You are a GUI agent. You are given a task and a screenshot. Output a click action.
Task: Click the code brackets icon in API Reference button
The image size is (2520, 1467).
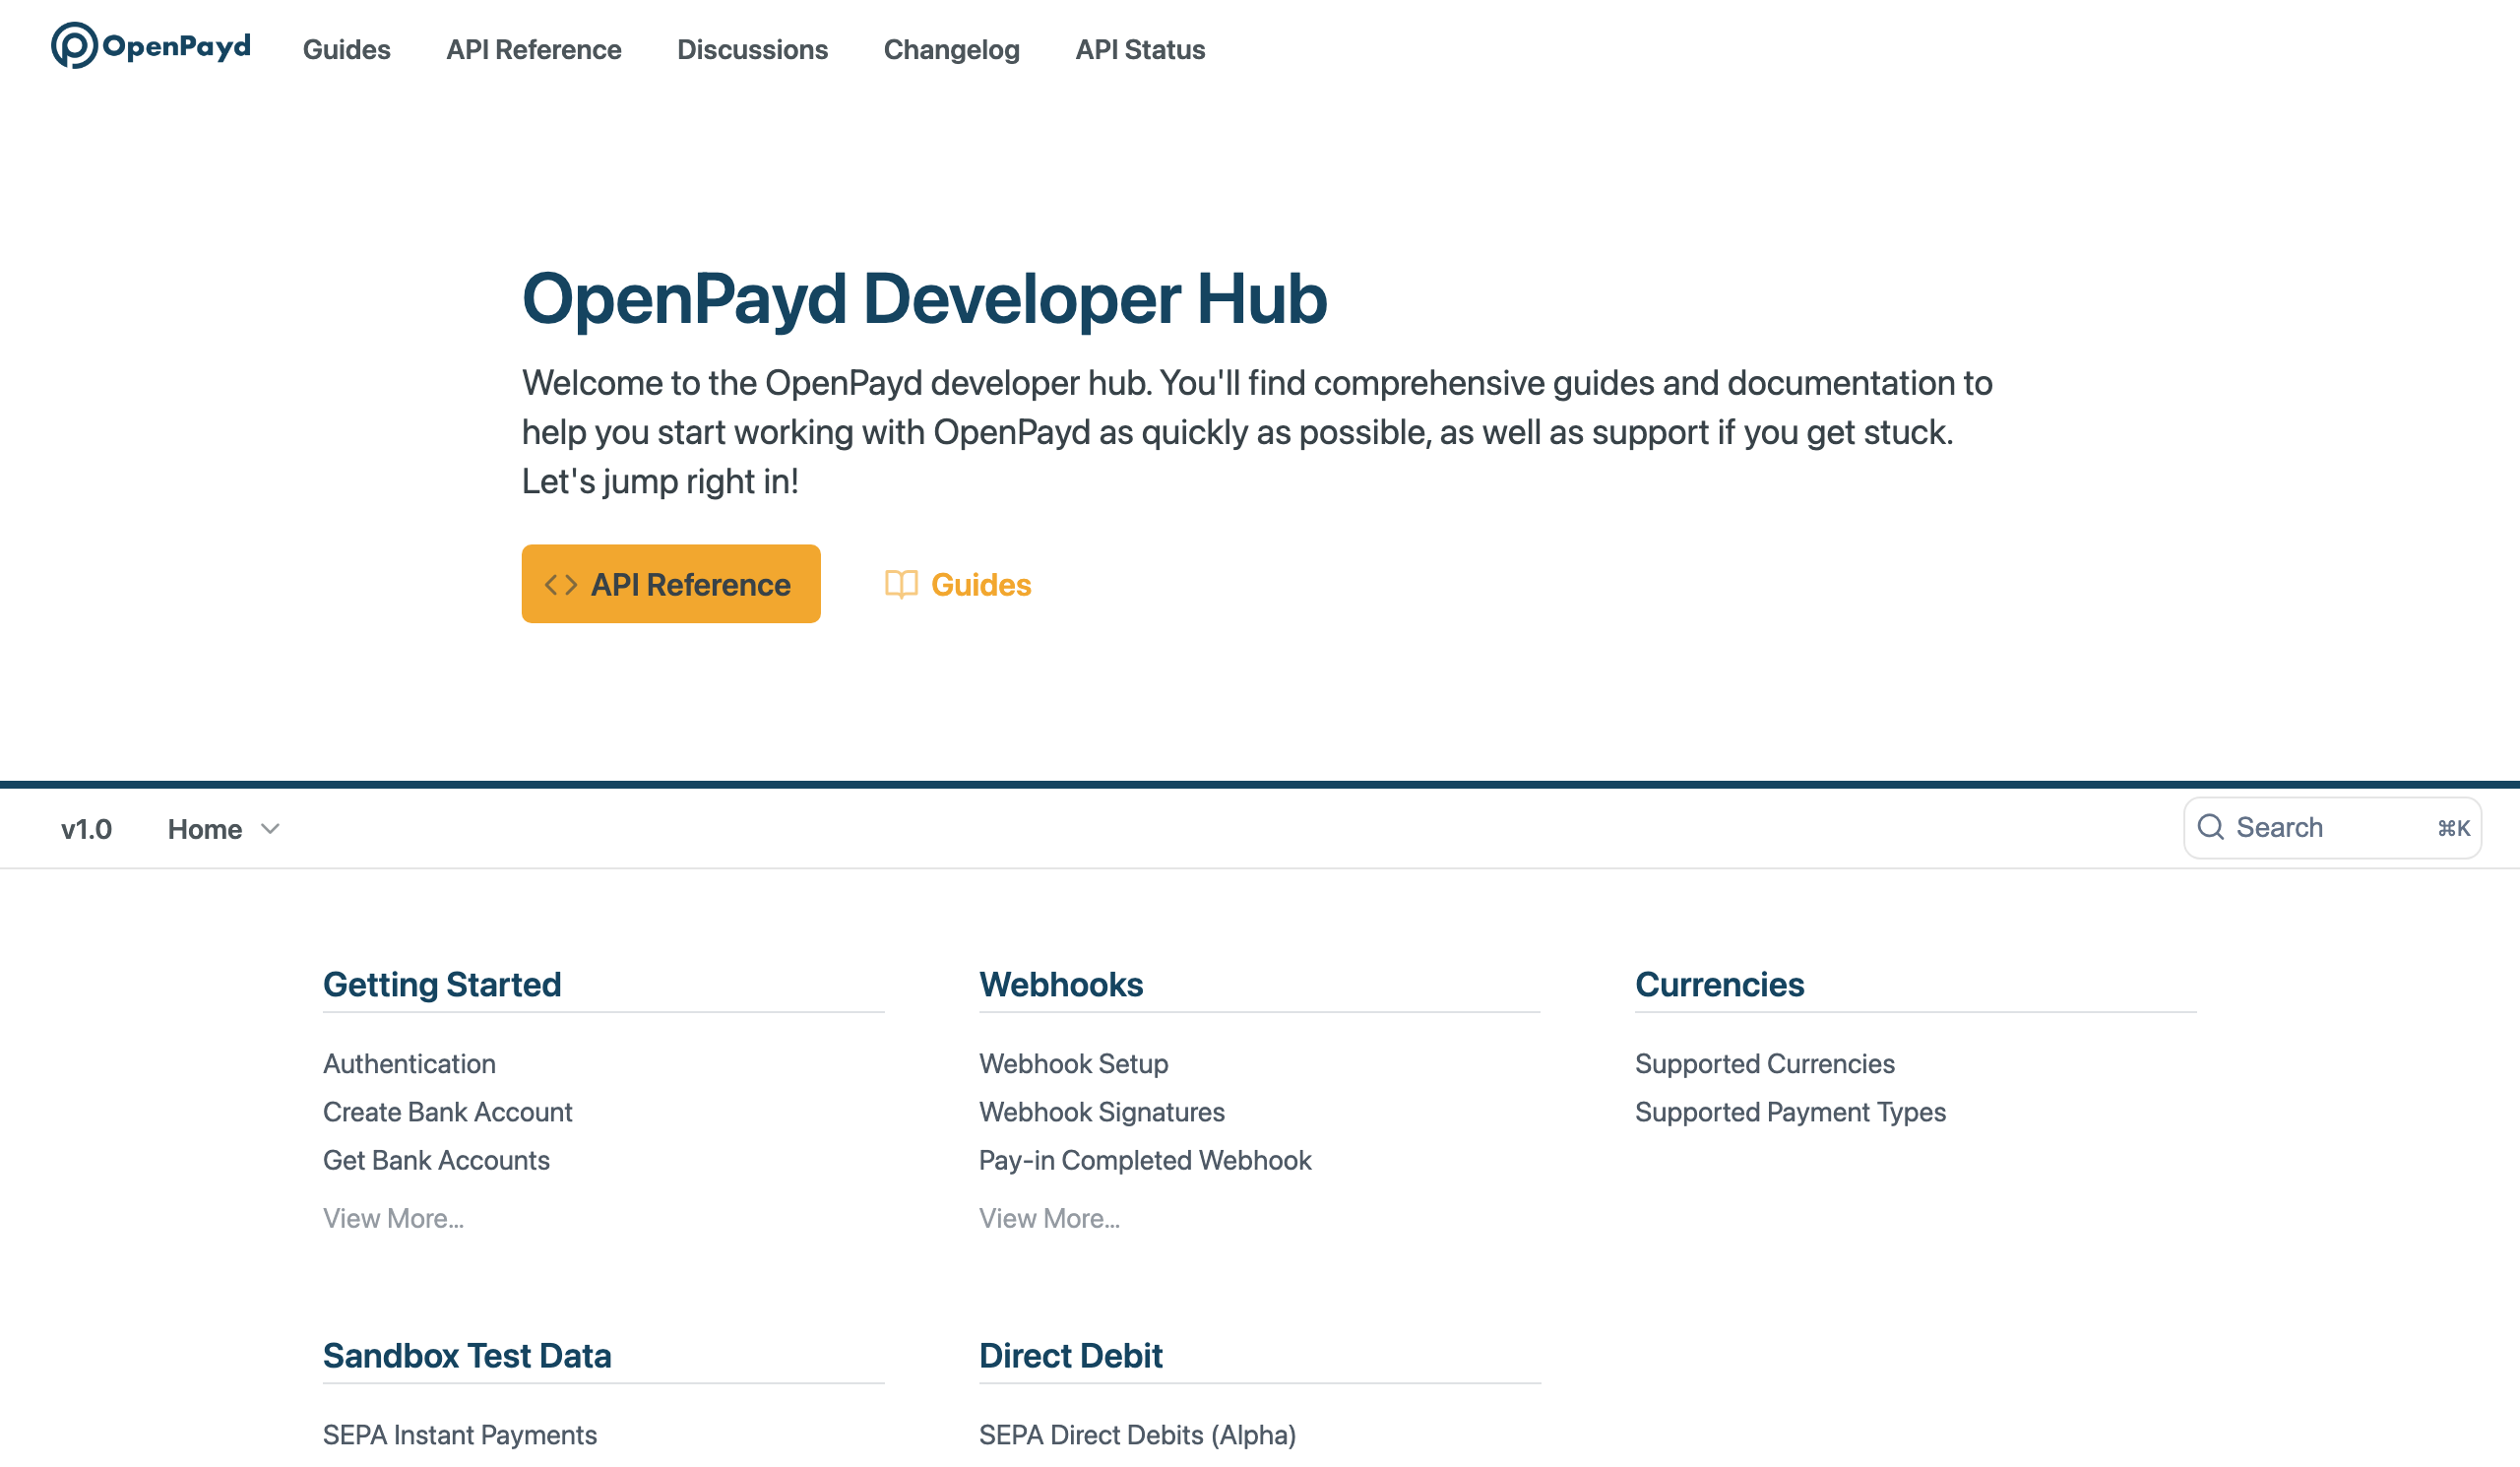coord(561,585)
